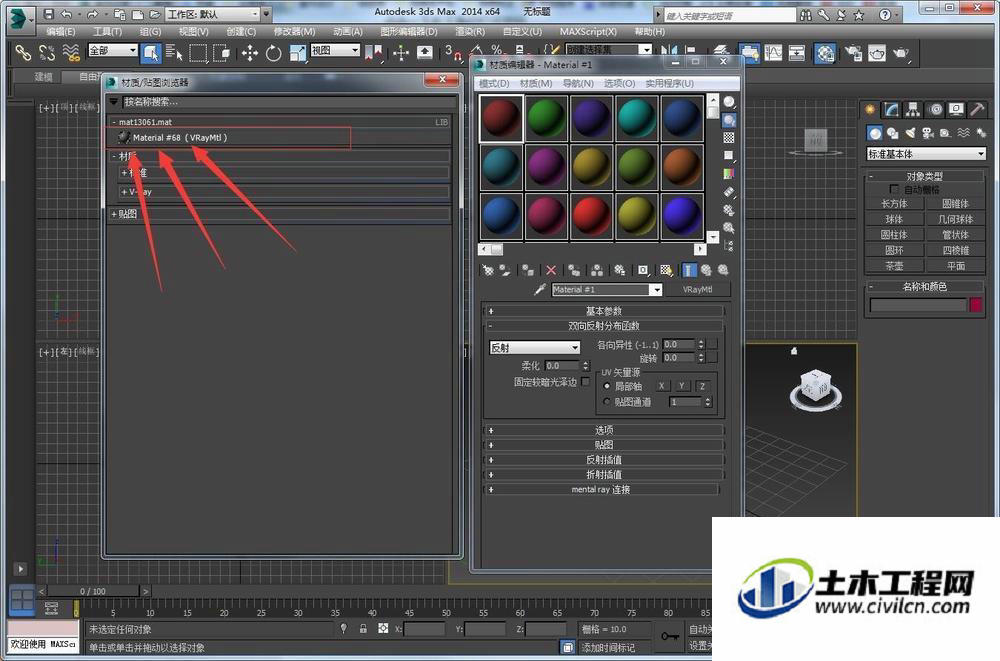Viewport: 1000px width, 661px height.
Task: Select the 局部轴 radio button
Action: [x=607, y=386]
